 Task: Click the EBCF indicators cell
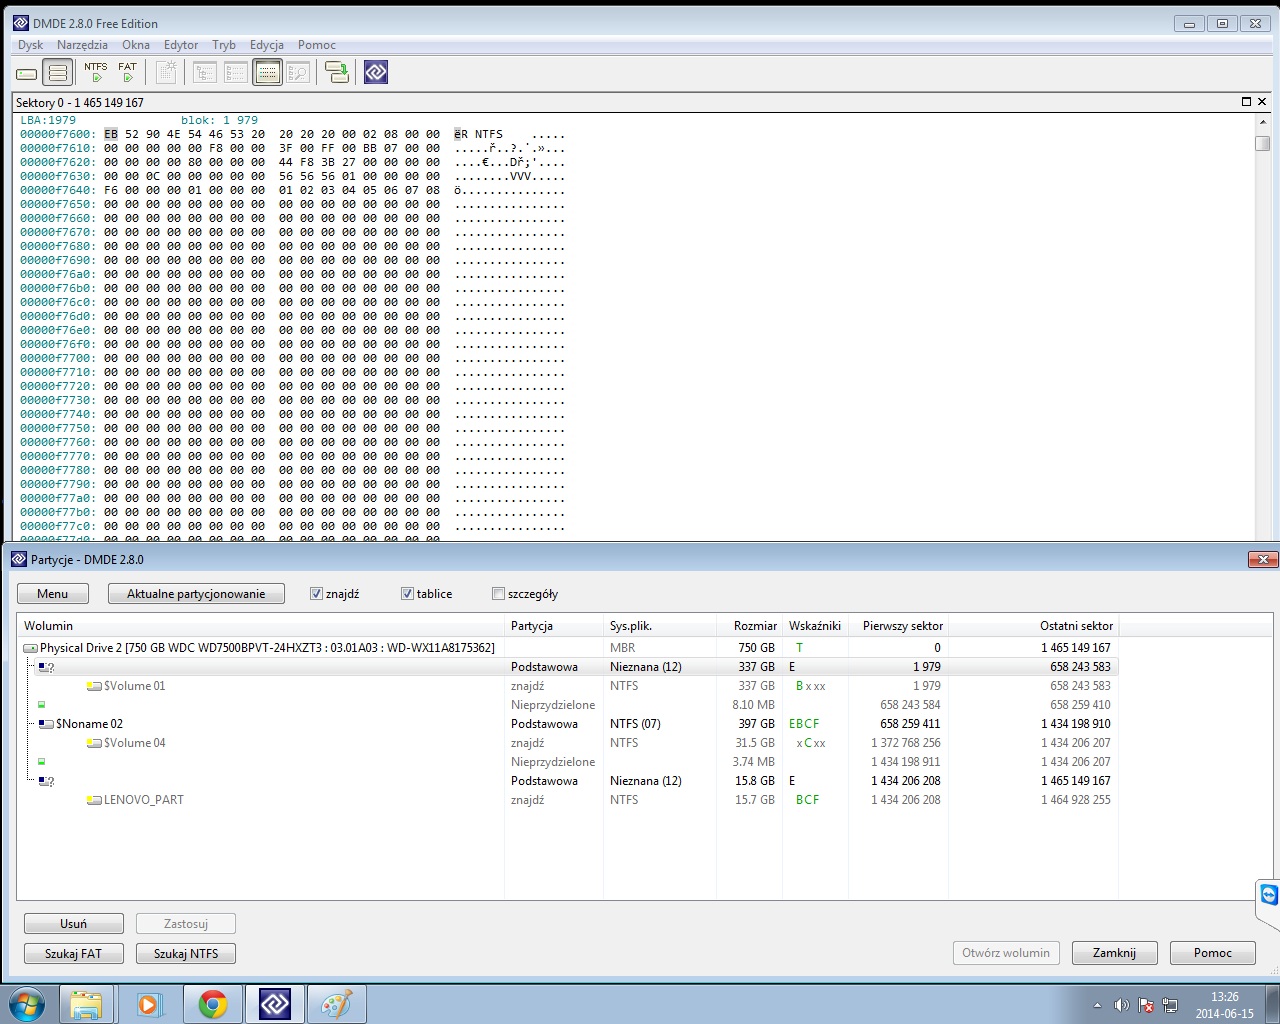coord(804,724)
